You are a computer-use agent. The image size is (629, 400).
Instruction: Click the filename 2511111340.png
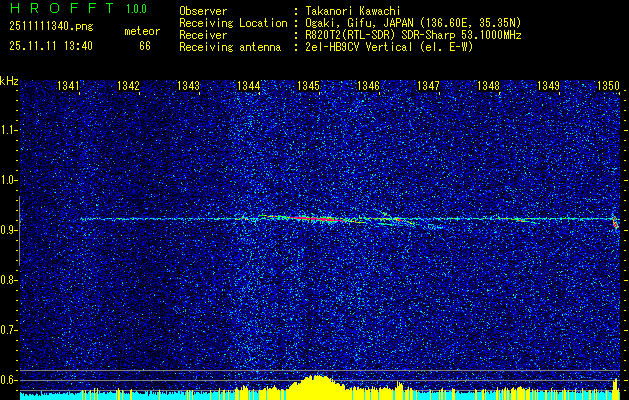tap(51, 27)
